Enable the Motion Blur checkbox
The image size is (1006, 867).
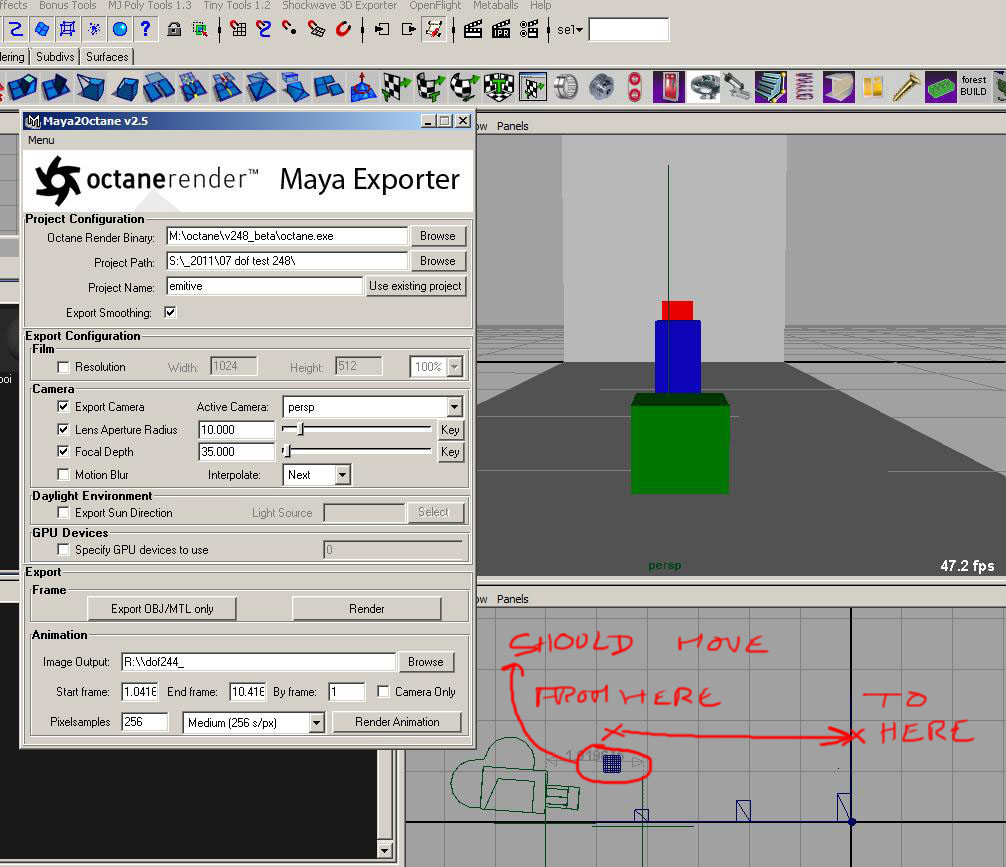click(63, 474)
